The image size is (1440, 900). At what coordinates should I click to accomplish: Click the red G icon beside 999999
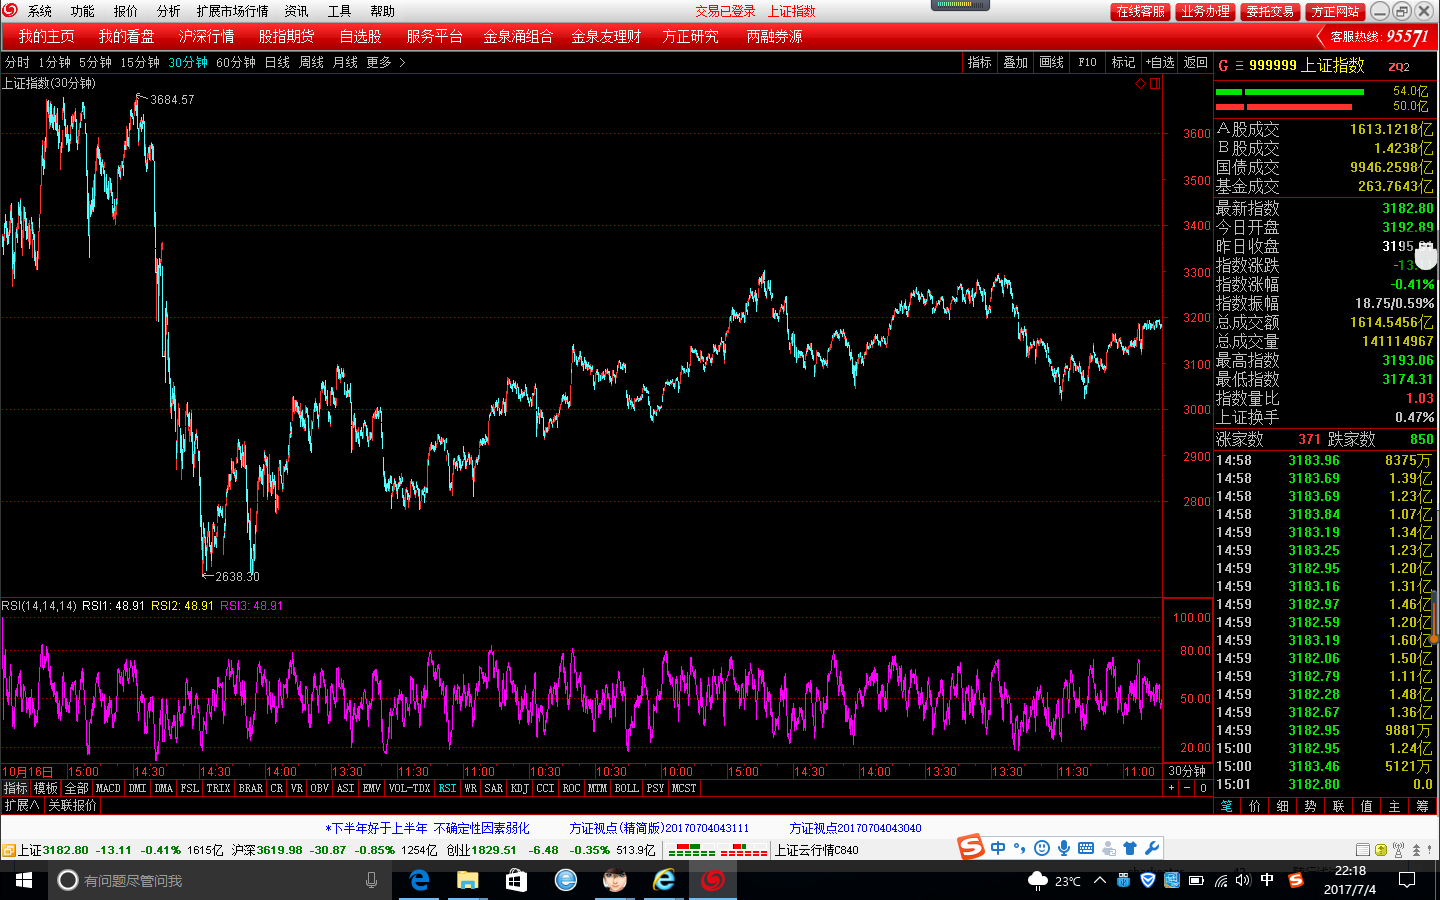click(x=1223, y=66)
